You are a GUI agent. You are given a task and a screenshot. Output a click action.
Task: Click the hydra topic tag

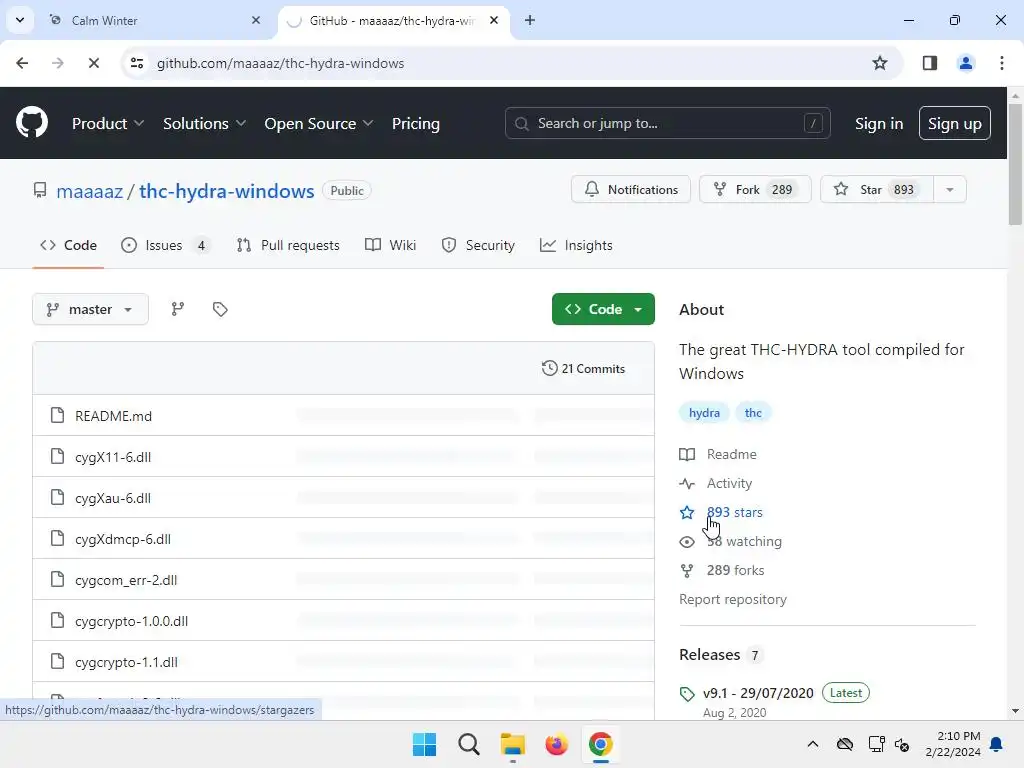(704, 413)
